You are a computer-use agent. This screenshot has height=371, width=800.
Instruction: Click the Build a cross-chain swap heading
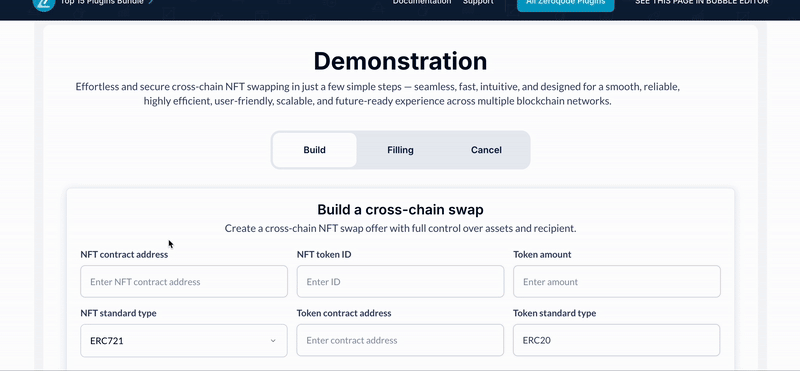(401, 210)
